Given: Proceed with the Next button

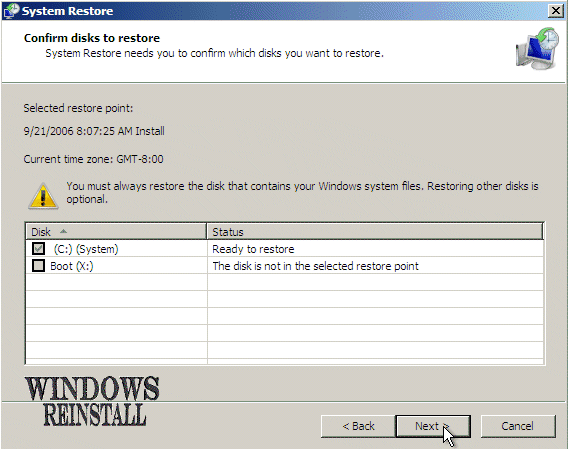Looking at the screenshot, I should 433,426.
